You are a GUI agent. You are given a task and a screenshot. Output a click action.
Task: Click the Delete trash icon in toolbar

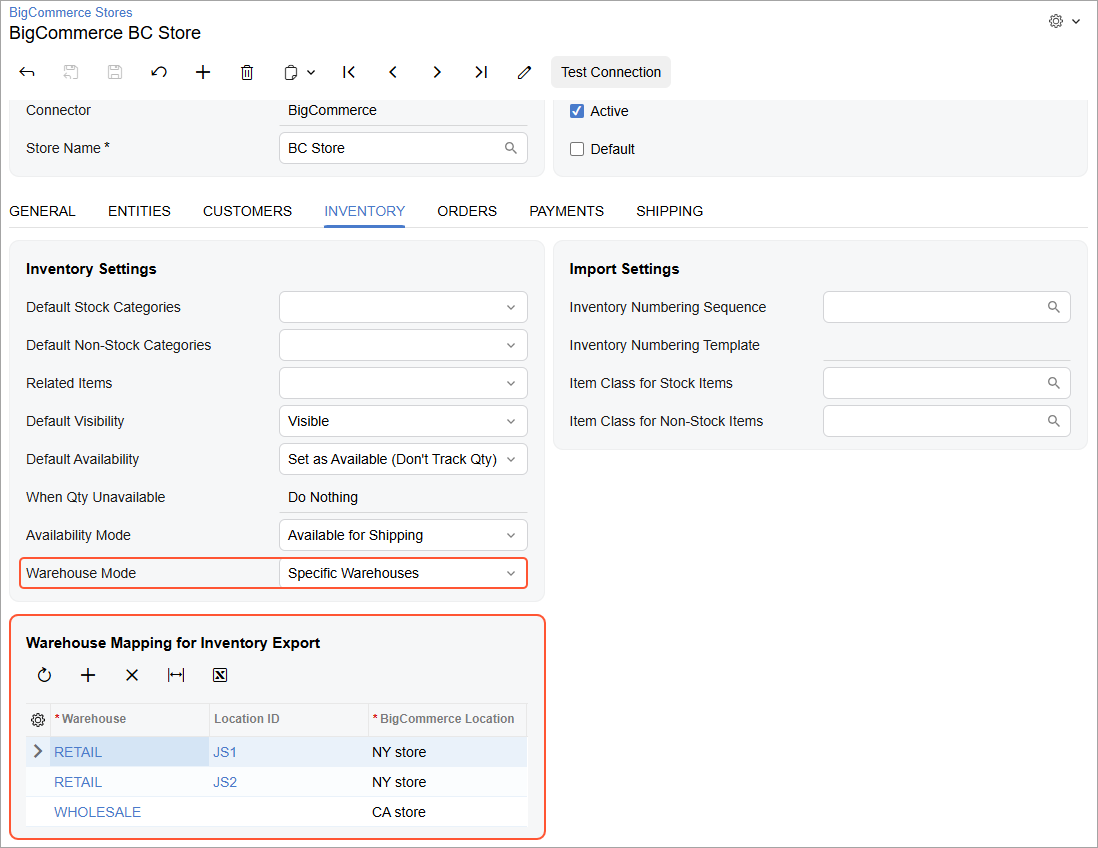pyautogui.click(x=247, y=72)
